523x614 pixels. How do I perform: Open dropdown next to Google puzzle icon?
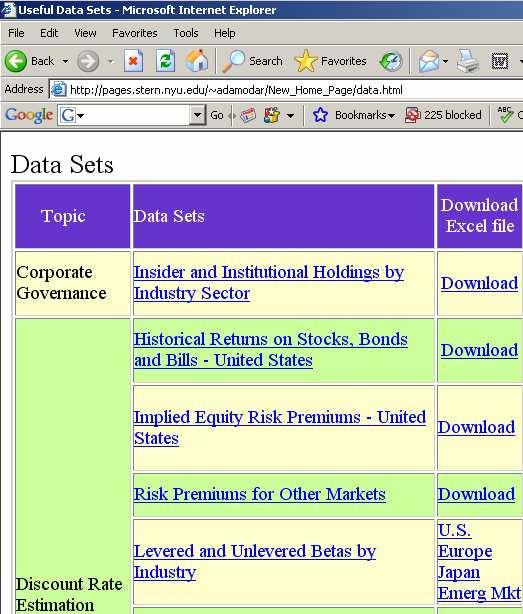coord(290,116)
